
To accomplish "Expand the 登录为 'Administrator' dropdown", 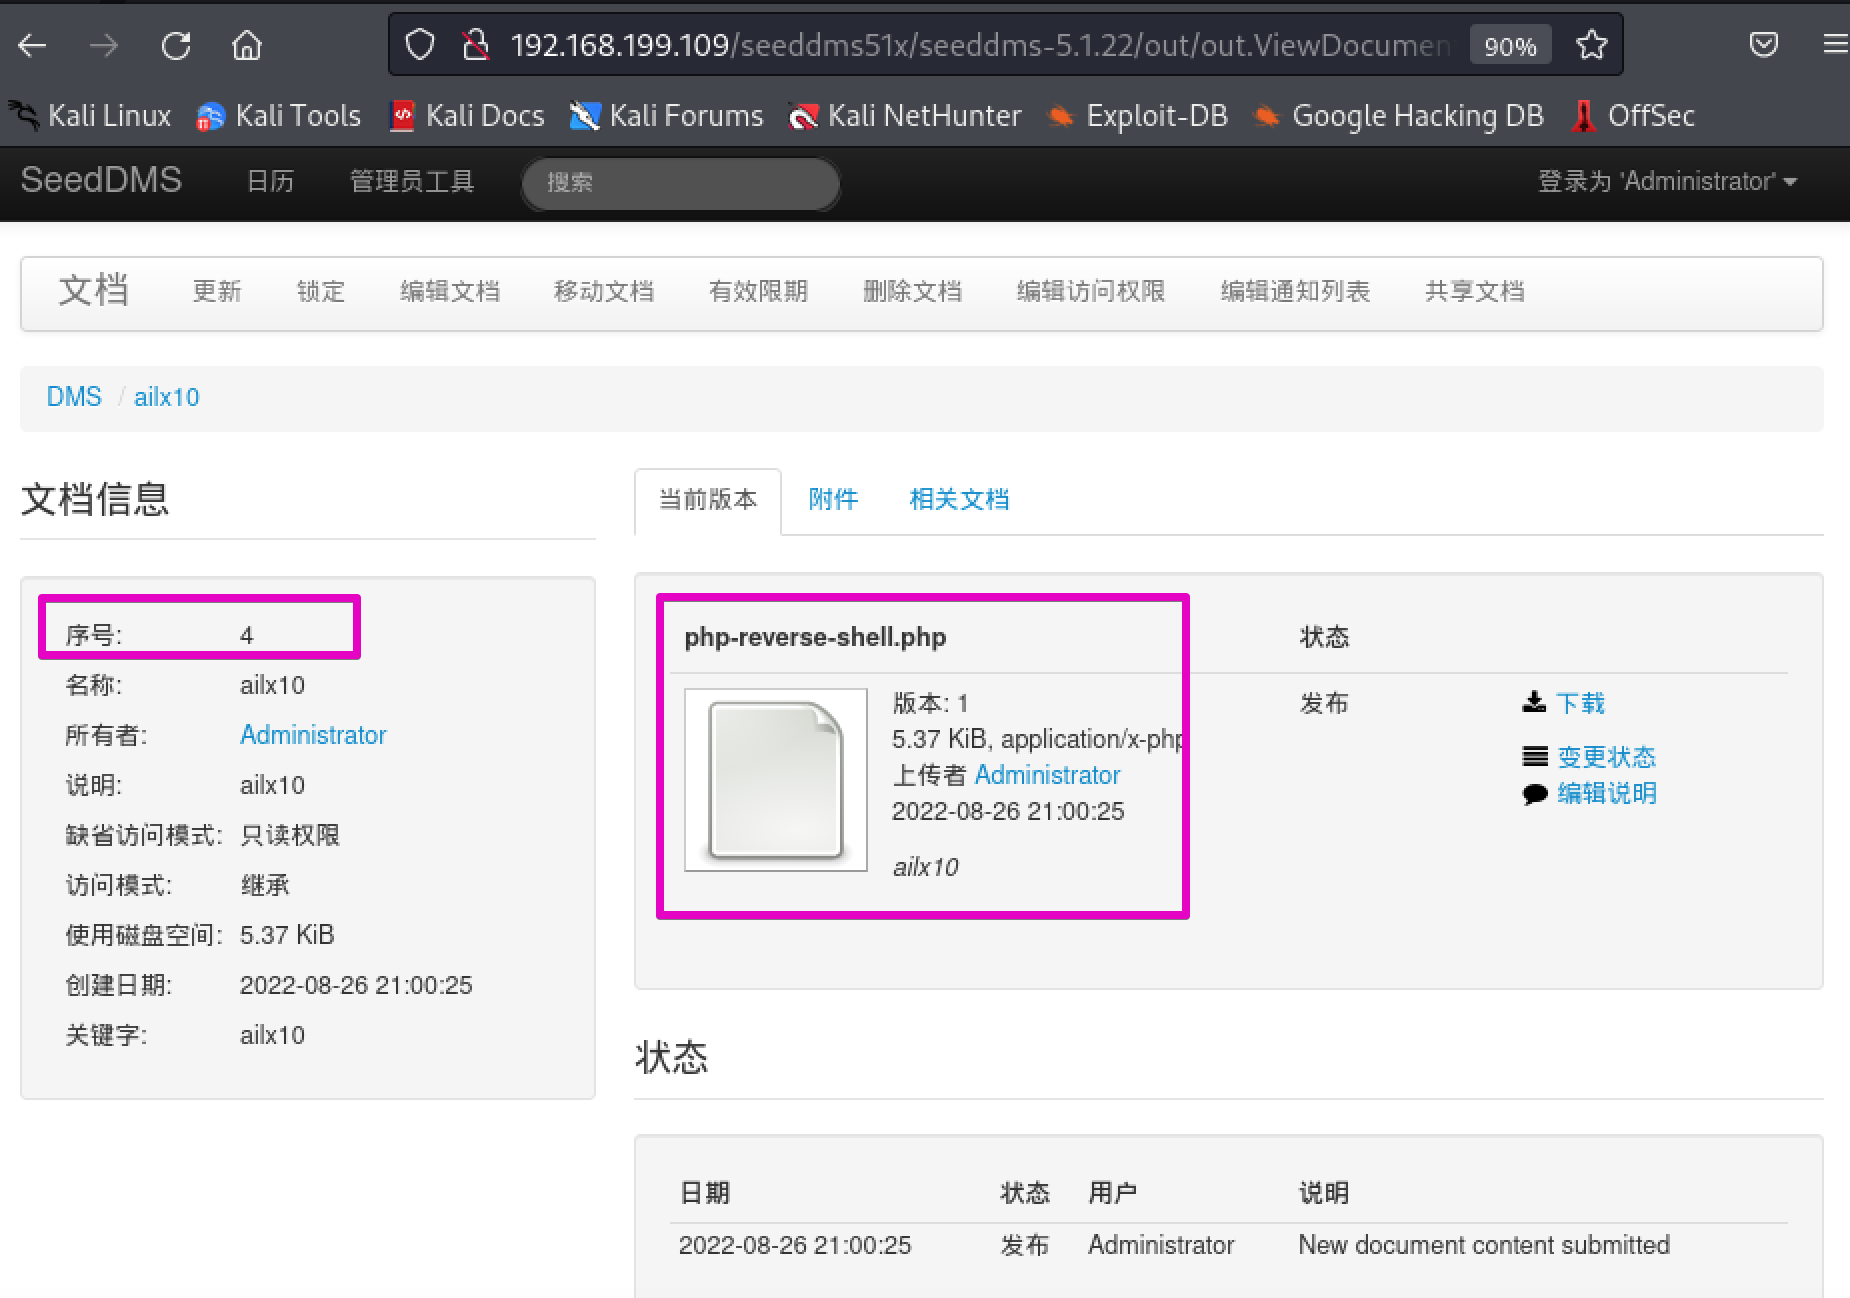I will pos(1667,181).
